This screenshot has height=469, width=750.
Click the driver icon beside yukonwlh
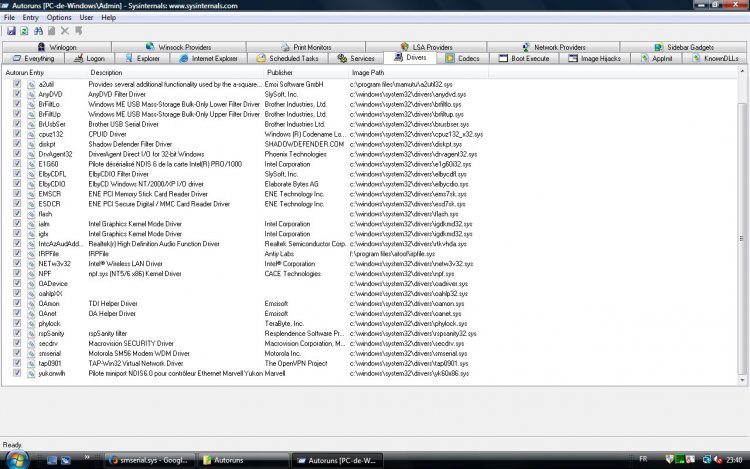coord(31,373)
